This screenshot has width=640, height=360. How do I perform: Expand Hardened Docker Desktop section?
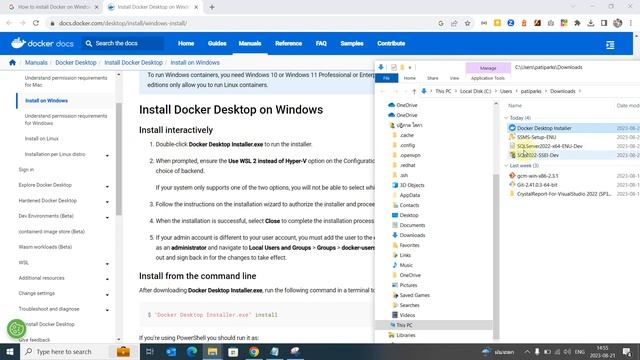coord(107,202)
